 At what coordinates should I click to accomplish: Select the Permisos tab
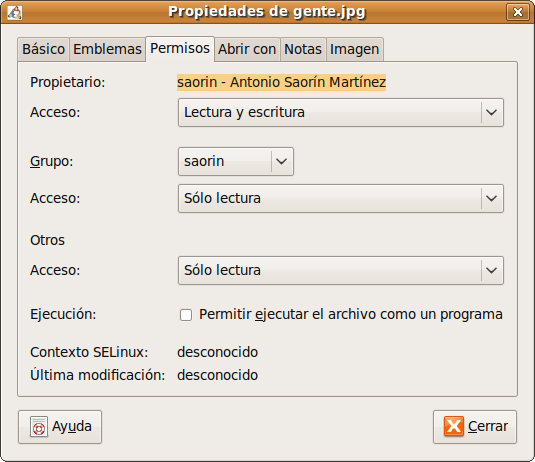(180, 48)
